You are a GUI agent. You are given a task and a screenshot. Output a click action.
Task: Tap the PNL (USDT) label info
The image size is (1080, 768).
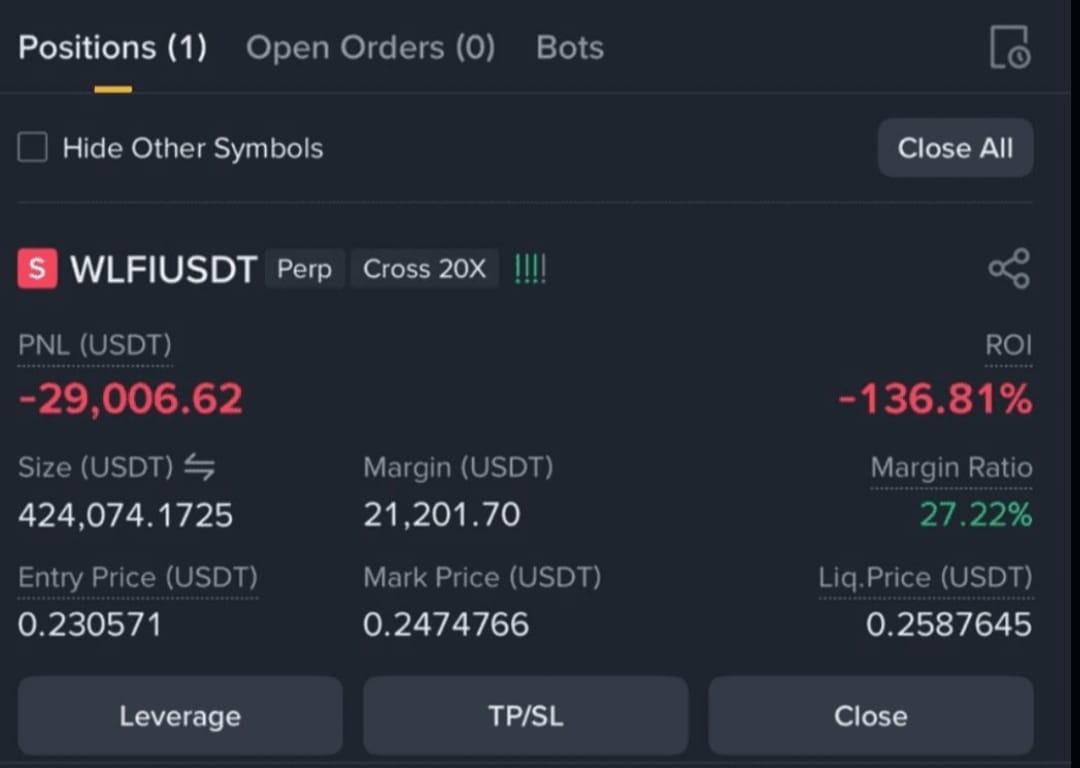point(95,345)
